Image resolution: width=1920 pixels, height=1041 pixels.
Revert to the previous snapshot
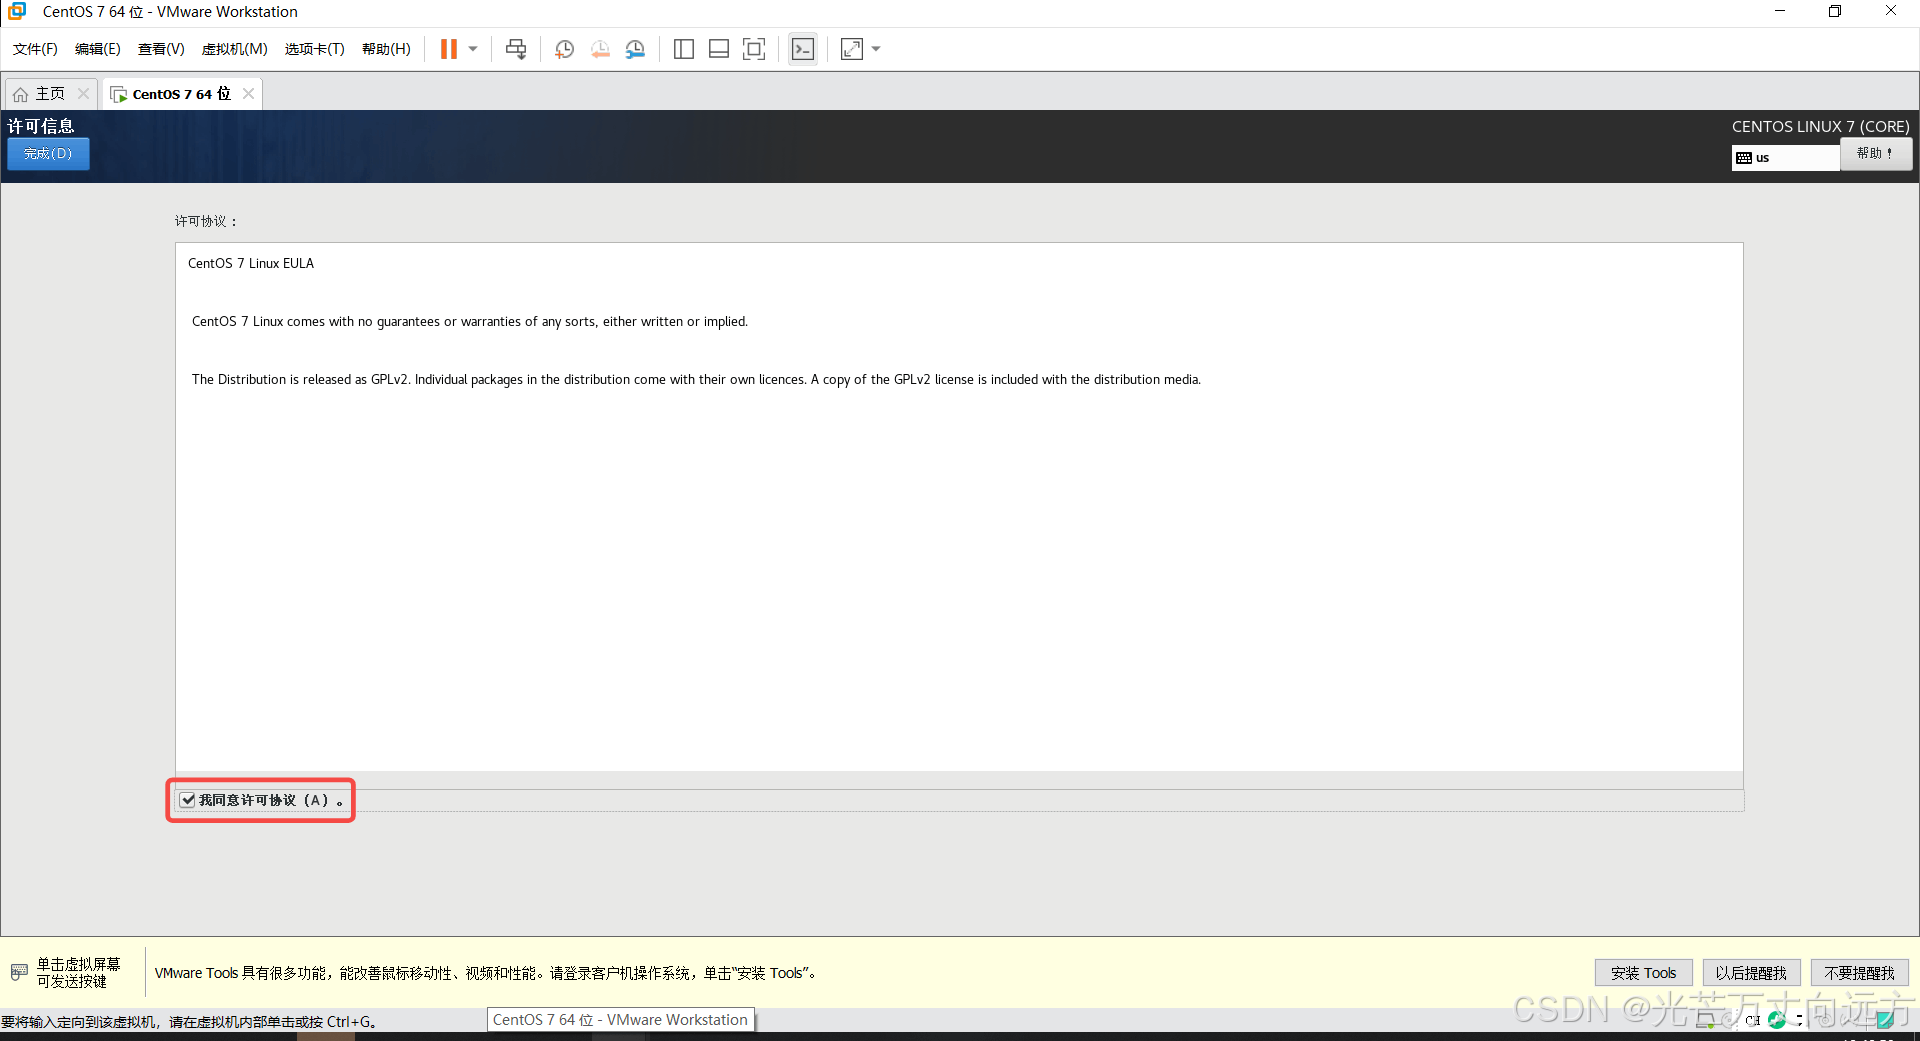pyautogui.click(x=600, y=49)
